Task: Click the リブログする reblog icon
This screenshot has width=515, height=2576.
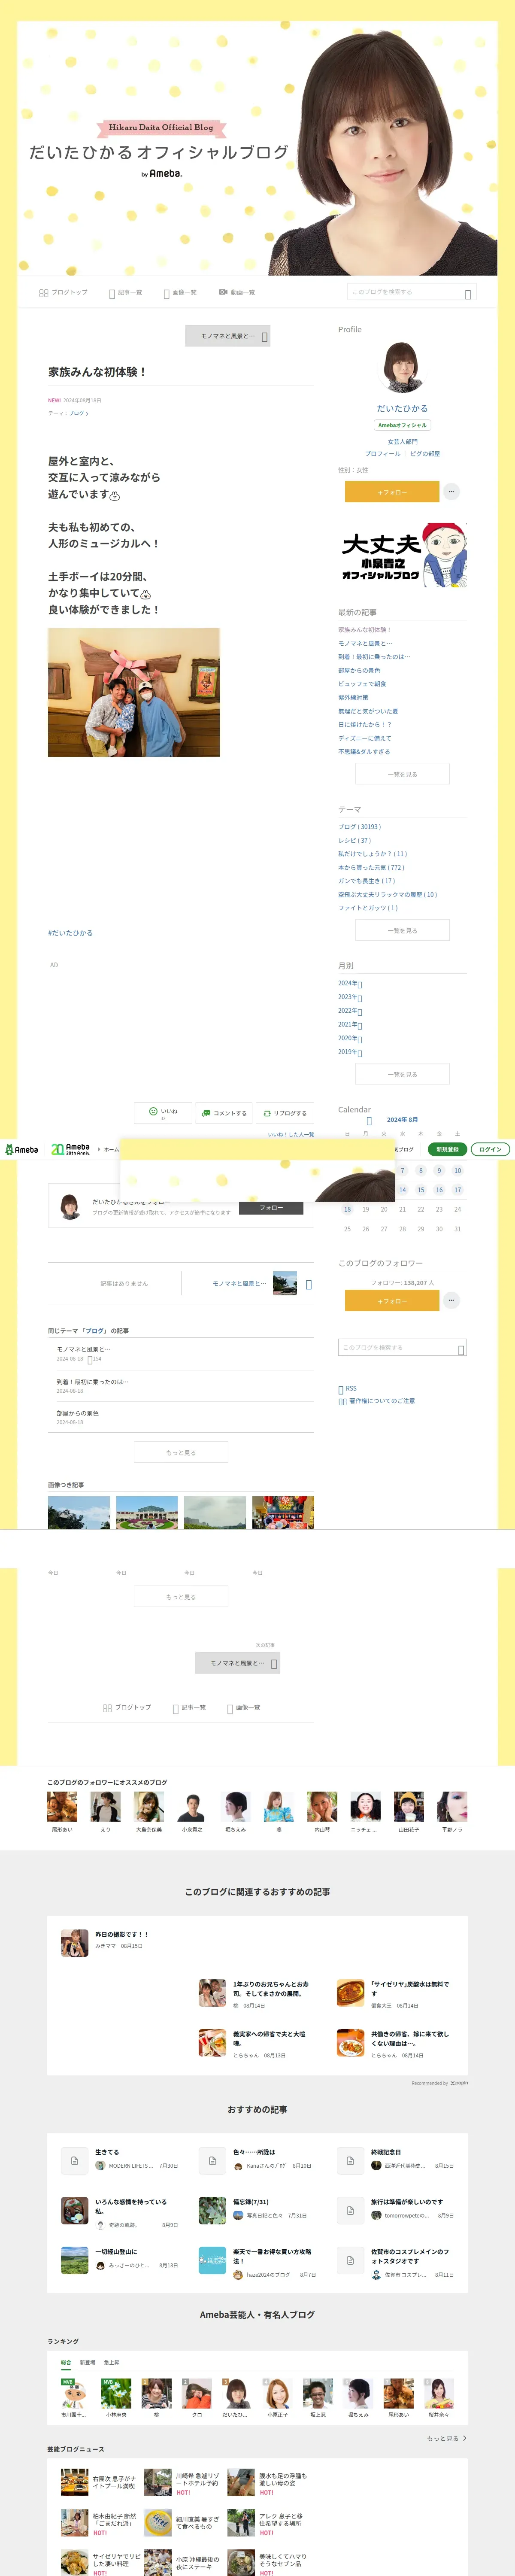Action: click(267, 1113)
